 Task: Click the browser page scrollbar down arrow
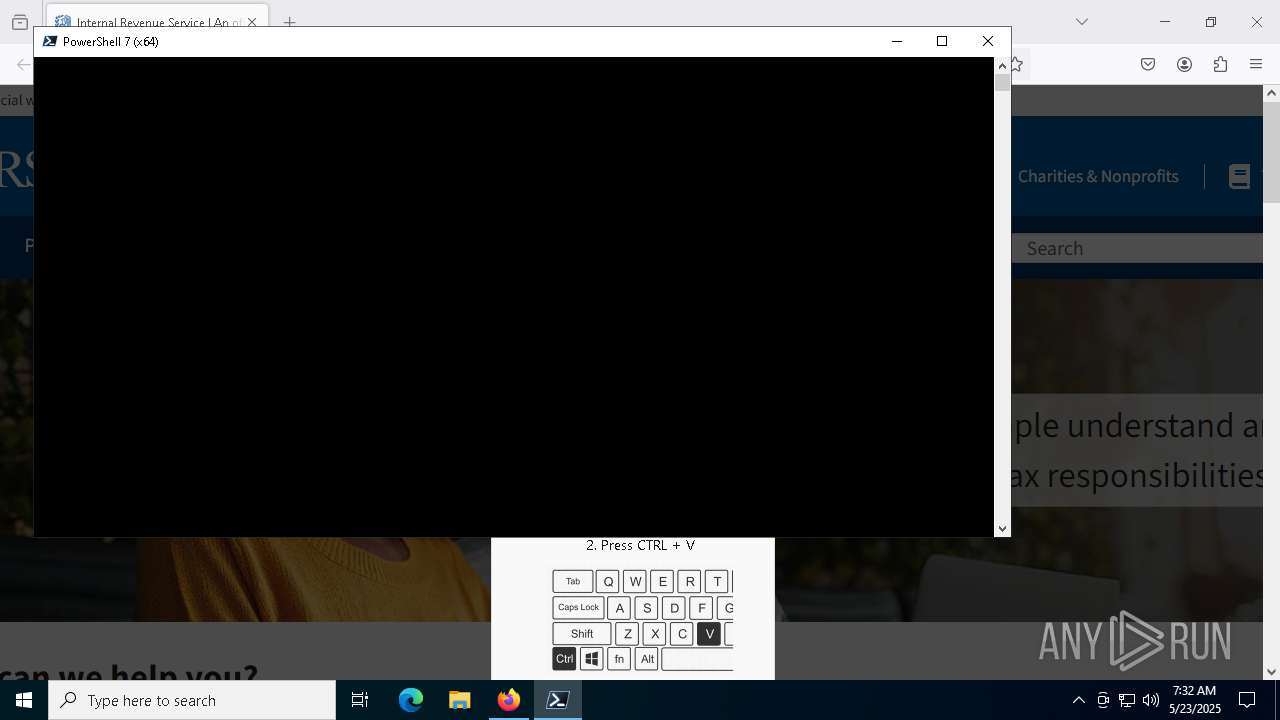(x=1271, y=672)
